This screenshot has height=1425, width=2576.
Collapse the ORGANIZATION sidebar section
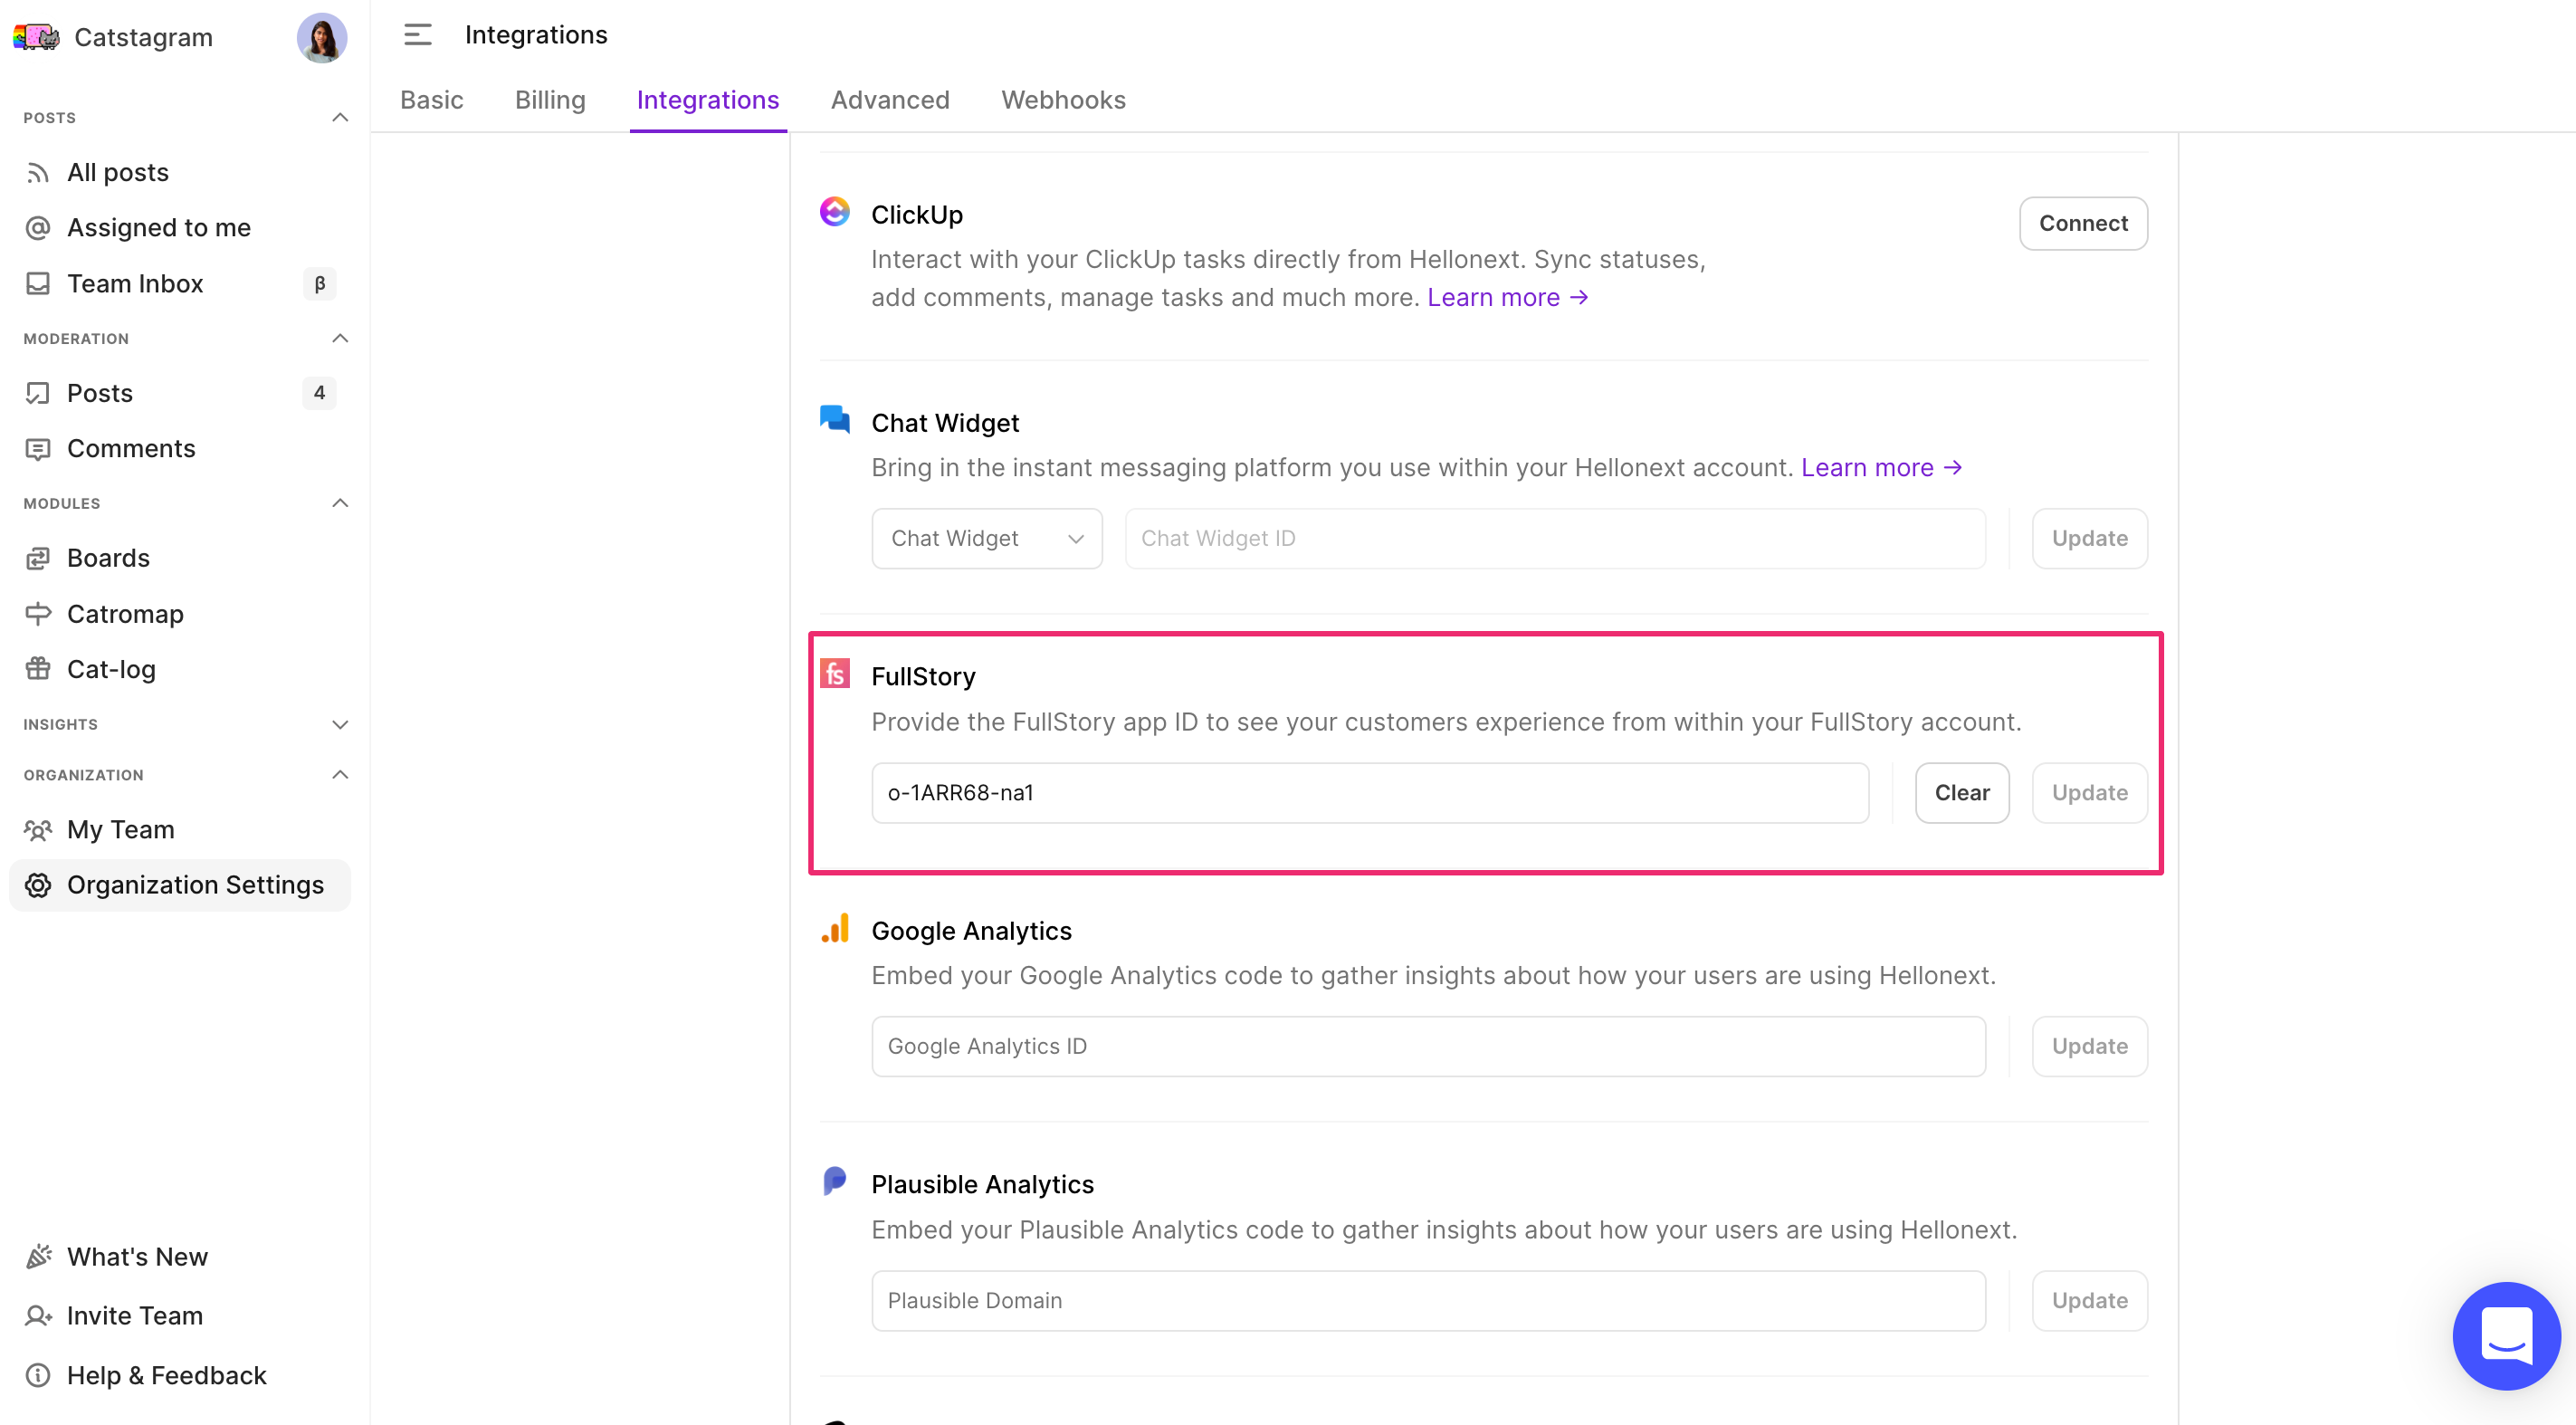tap(340, 775)
